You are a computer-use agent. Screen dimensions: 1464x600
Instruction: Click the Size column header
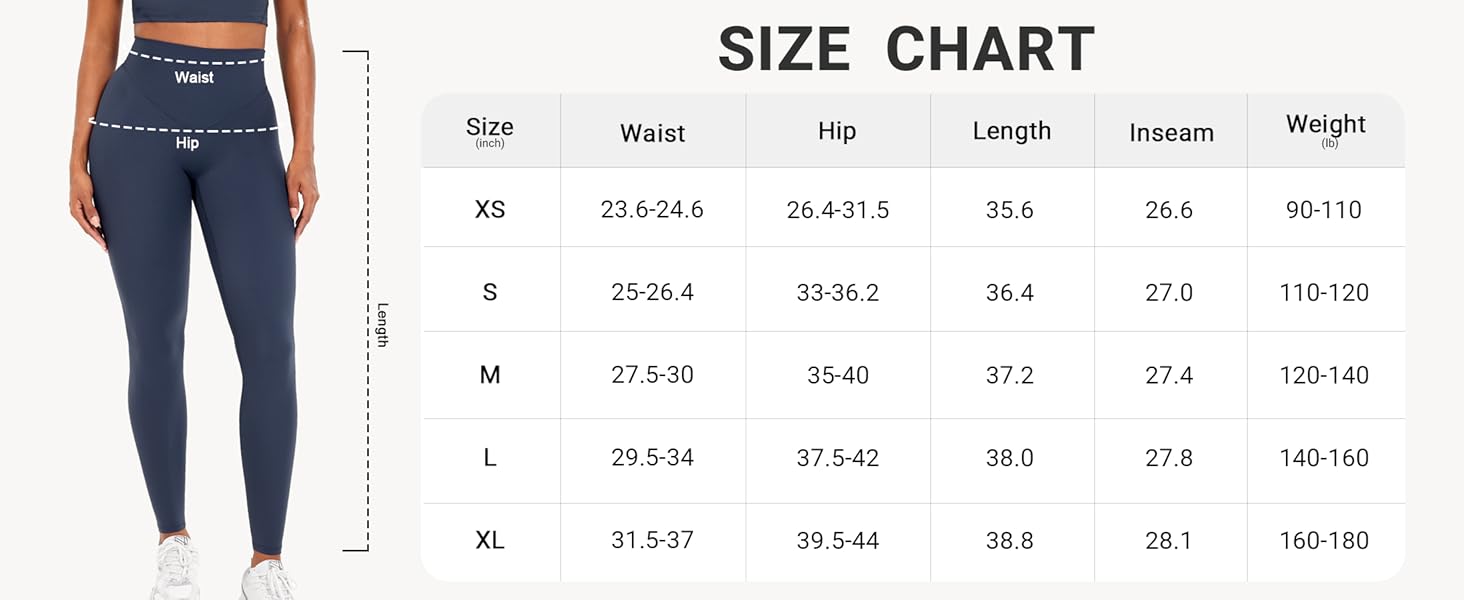click(x=490, y=130)
